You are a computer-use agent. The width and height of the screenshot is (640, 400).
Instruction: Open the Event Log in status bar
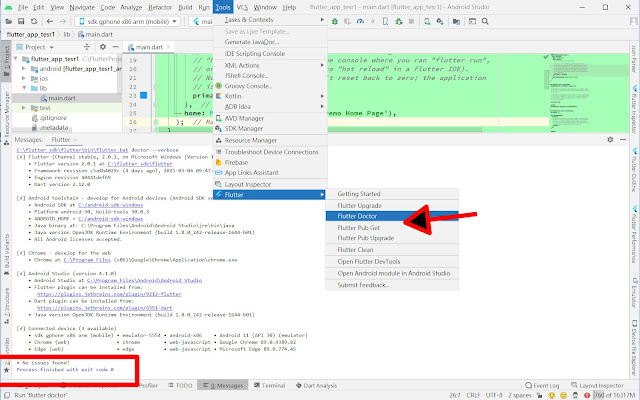[x=542, y=385]
